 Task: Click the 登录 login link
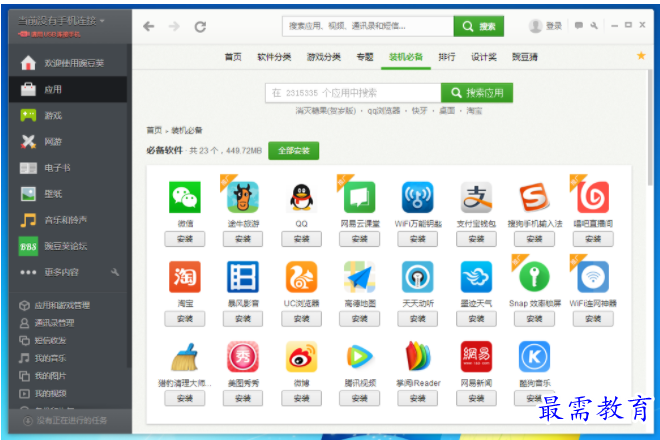point(554,26)
